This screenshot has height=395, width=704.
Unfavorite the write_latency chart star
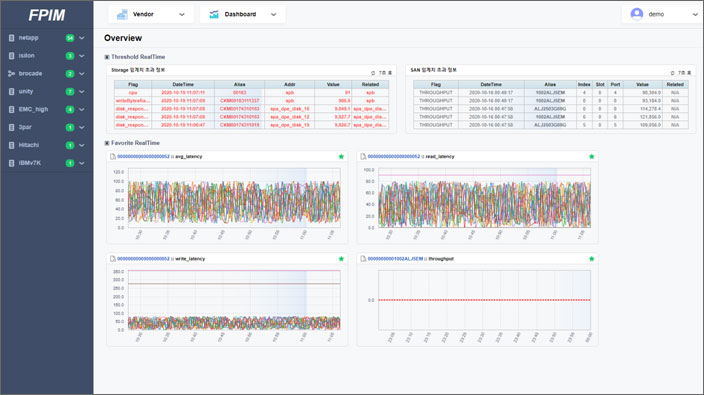tap(341, 259)
